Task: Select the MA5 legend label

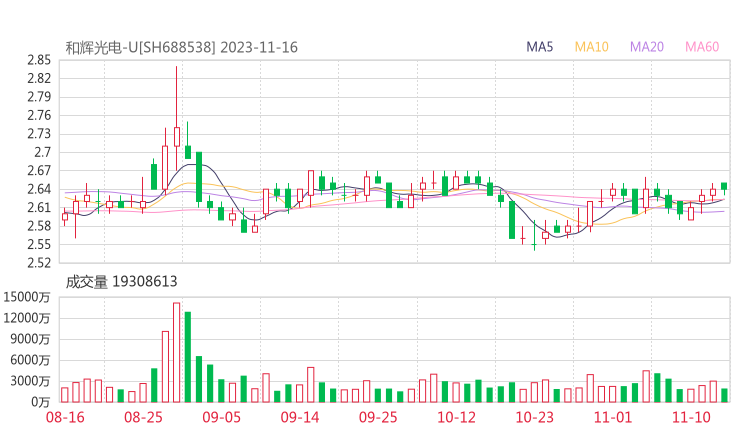Action: (x=539, y=47)
